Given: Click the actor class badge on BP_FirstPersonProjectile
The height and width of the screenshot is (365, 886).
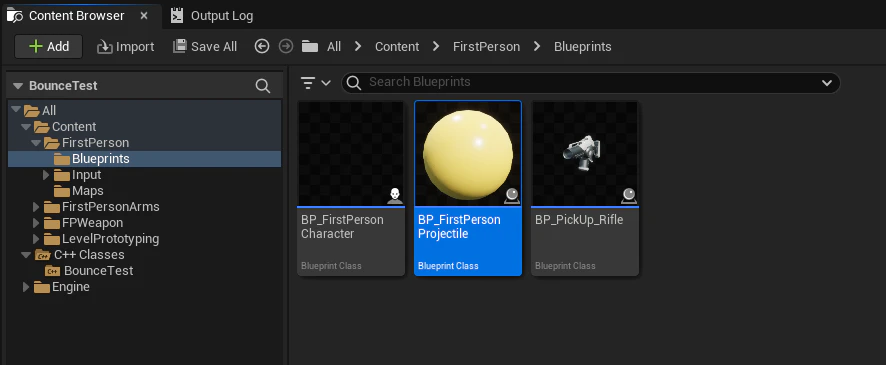Looking at the screenshot, I should [512, 196].
